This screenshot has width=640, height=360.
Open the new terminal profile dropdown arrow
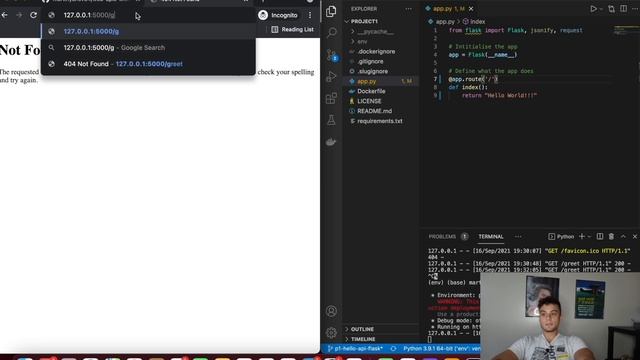tap(589, 237)
